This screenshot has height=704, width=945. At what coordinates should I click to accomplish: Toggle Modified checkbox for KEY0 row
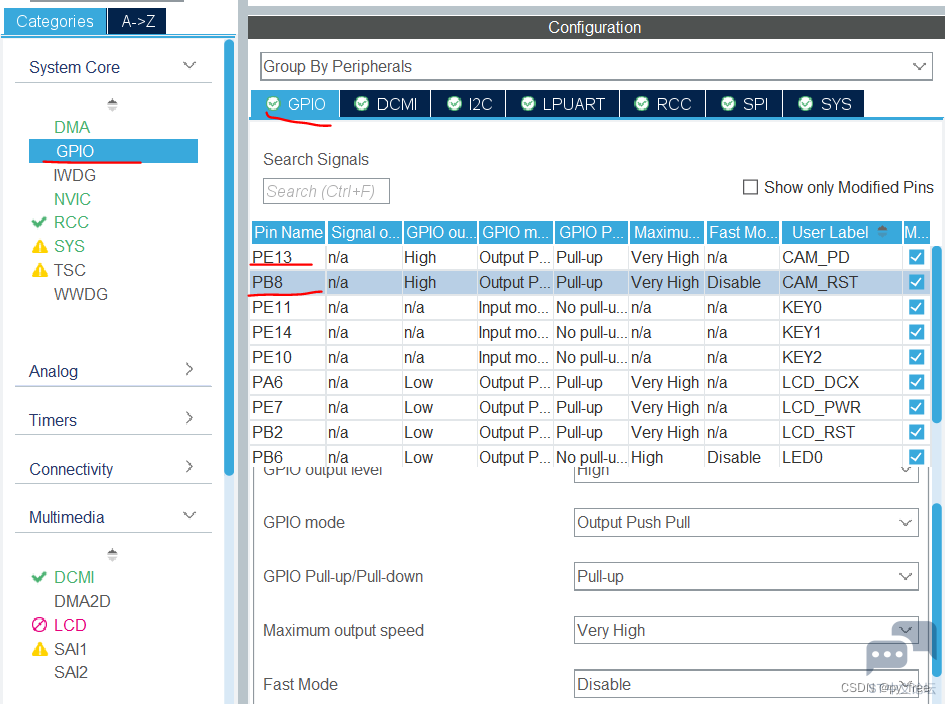pyautogui.click(x=916, y=307)
